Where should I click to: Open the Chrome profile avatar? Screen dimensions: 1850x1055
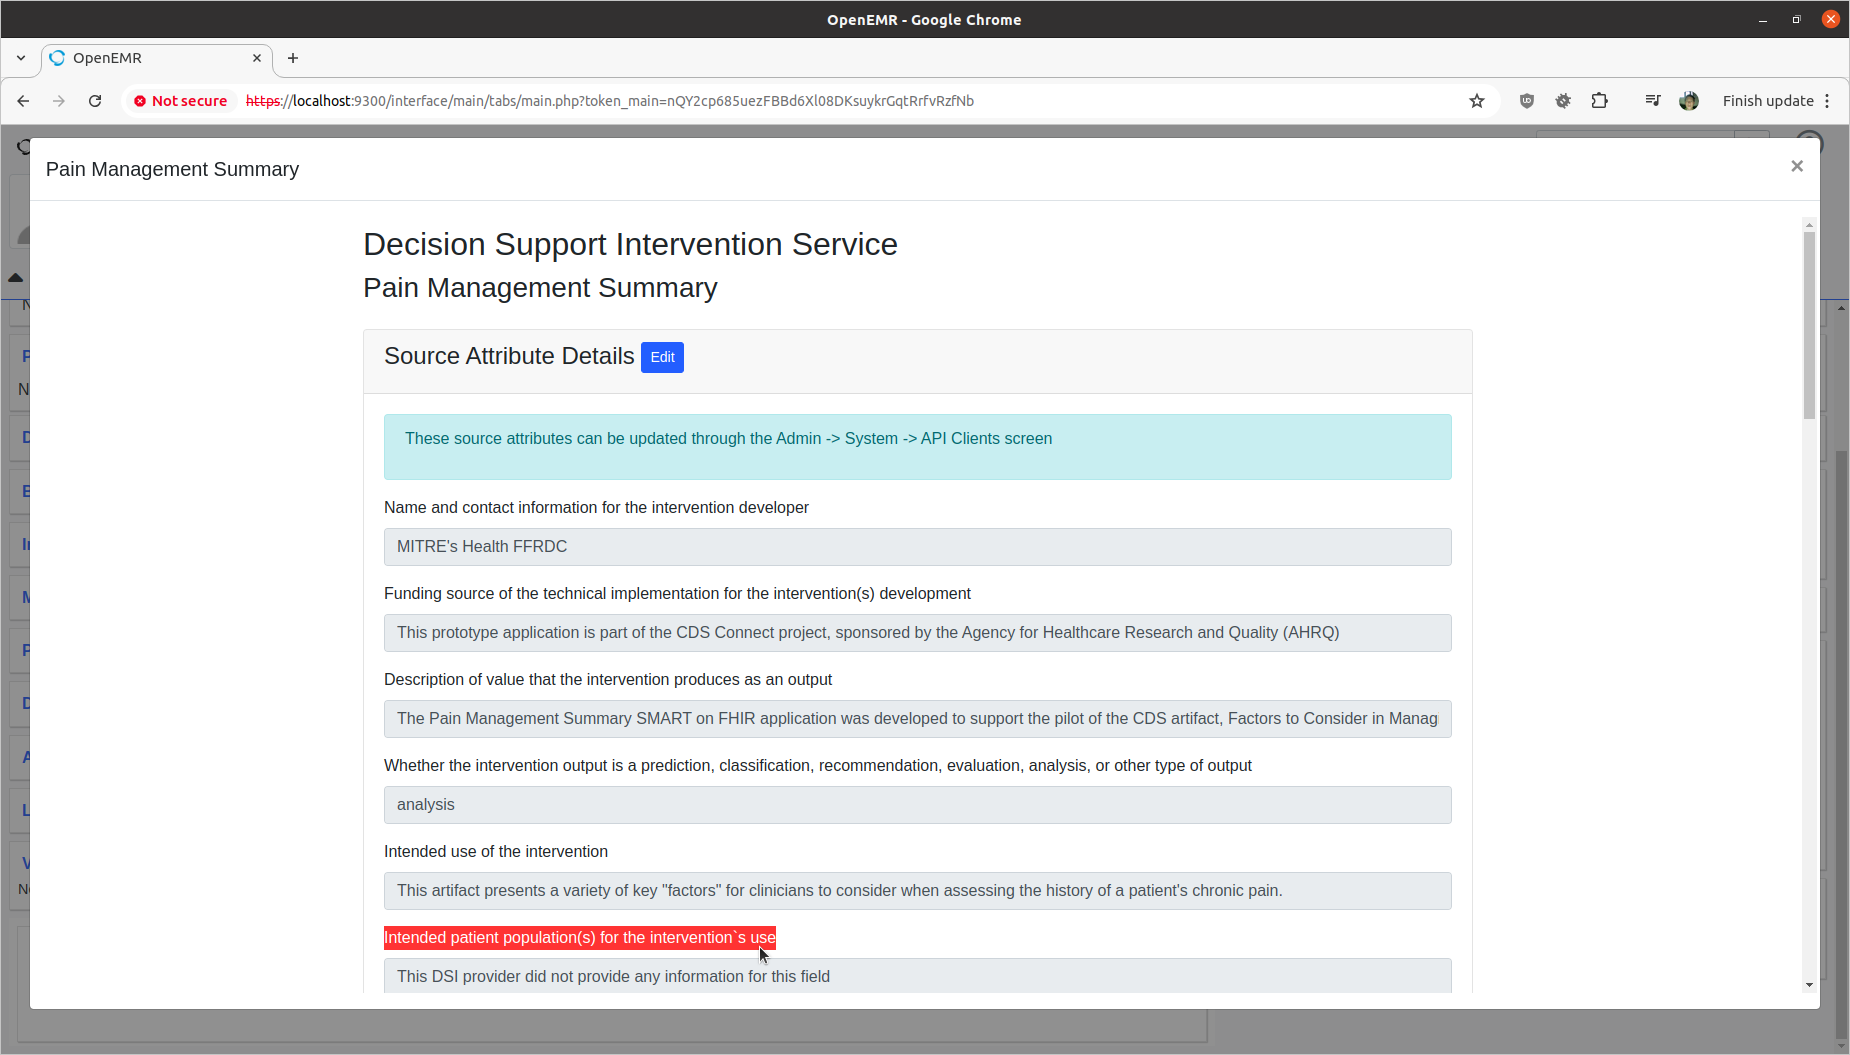[1689, 101]
